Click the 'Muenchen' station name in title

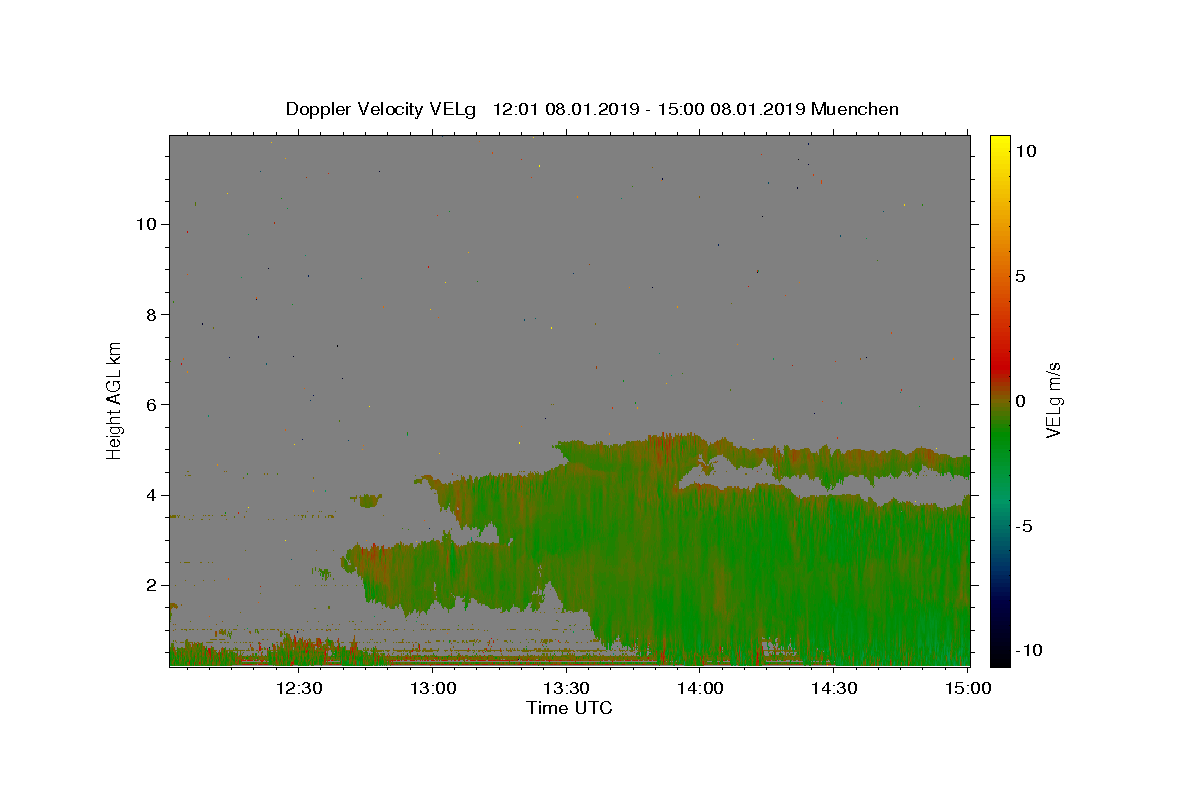coord(855,109)
